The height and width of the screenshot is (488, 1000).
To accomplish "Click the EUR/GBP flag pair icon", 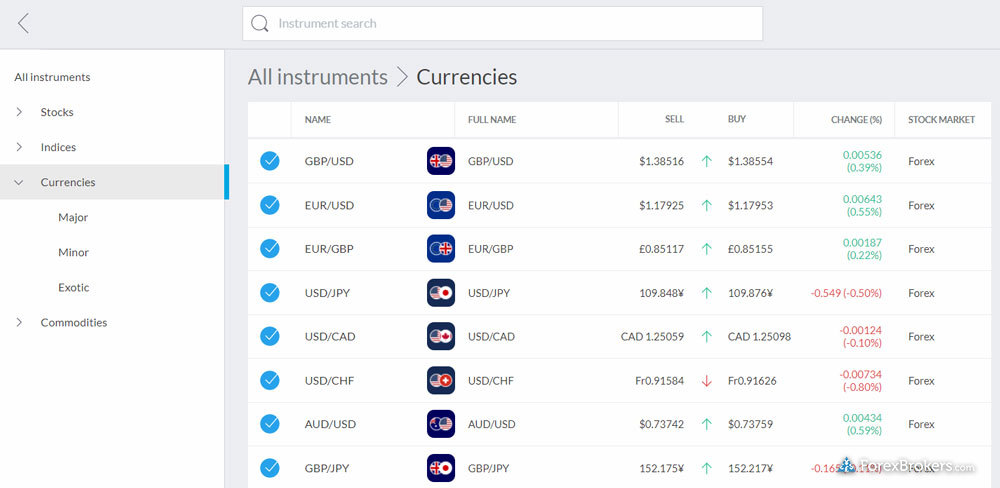I will pyautogui.click(x=440, y=249).
